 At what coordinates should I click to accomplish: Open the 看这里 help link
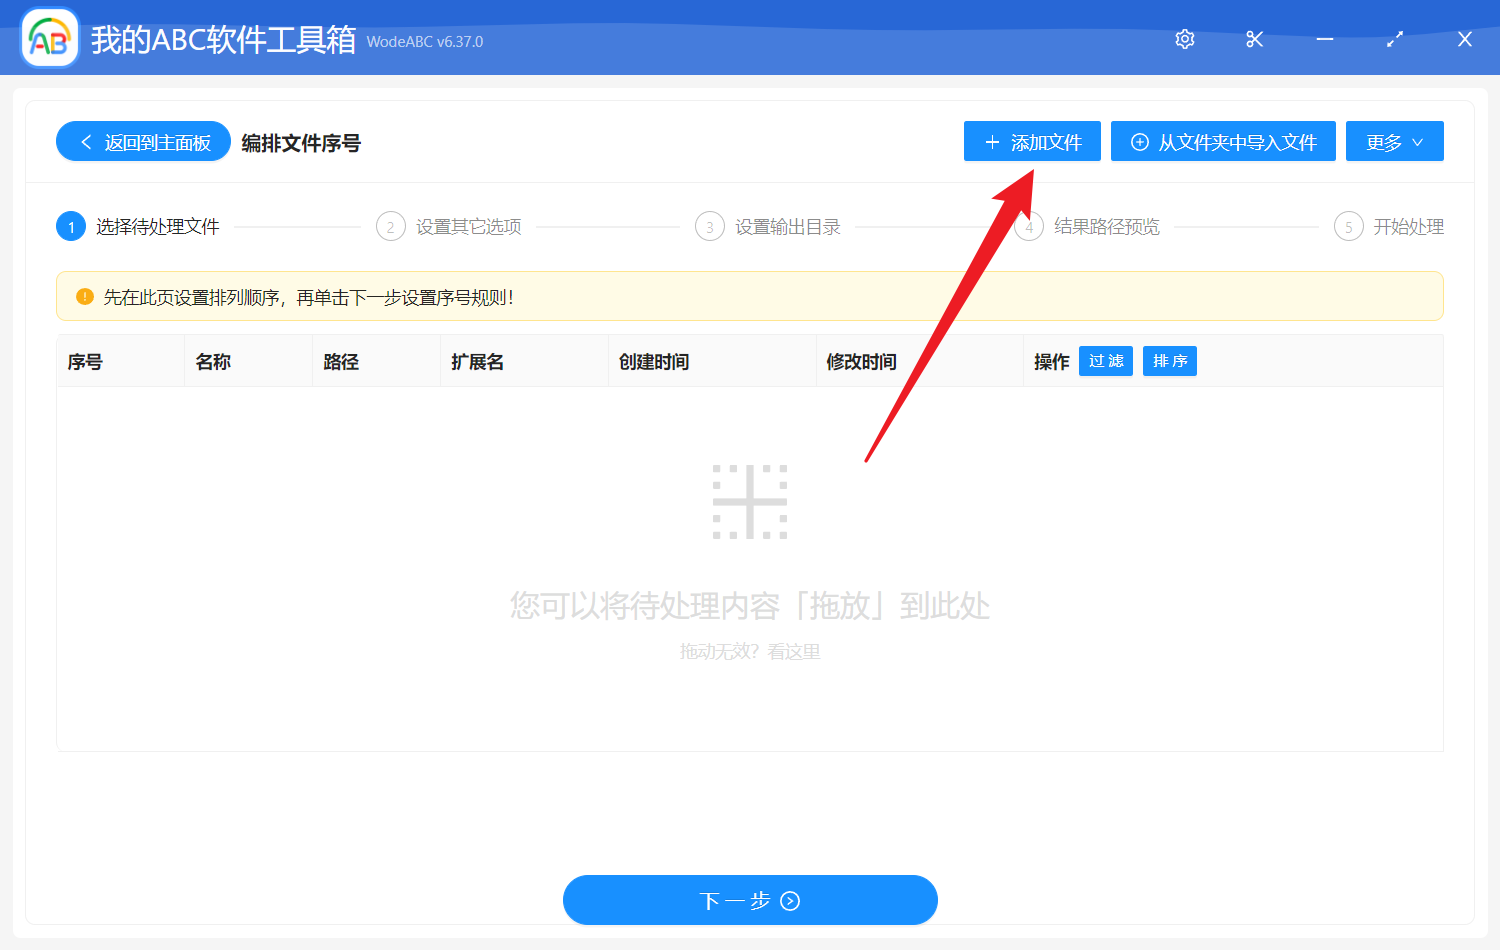793,651
